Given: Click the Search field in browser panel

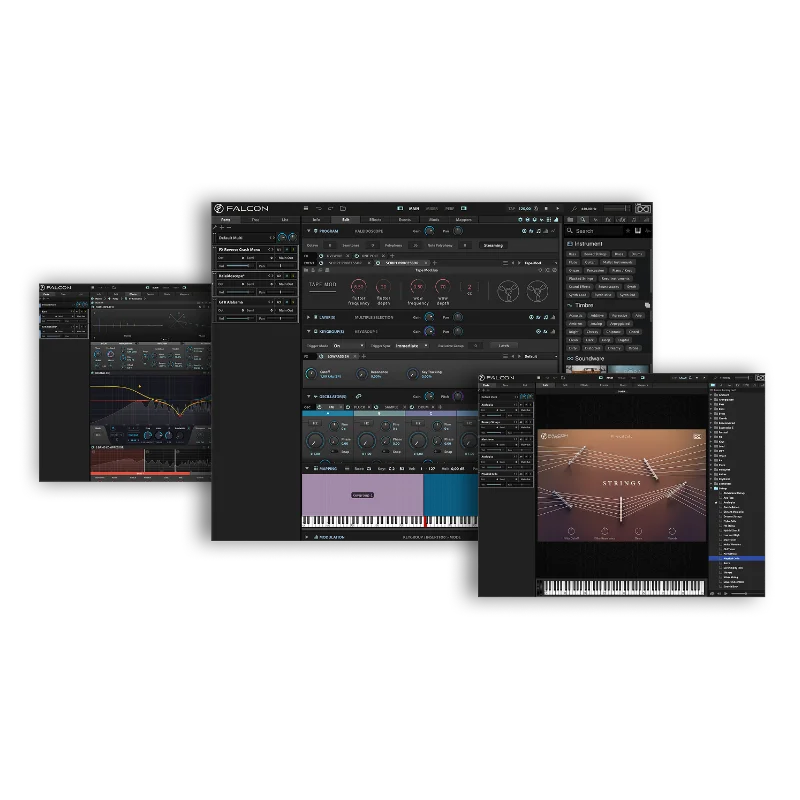Looking at the screenshot, I should 597,231.
